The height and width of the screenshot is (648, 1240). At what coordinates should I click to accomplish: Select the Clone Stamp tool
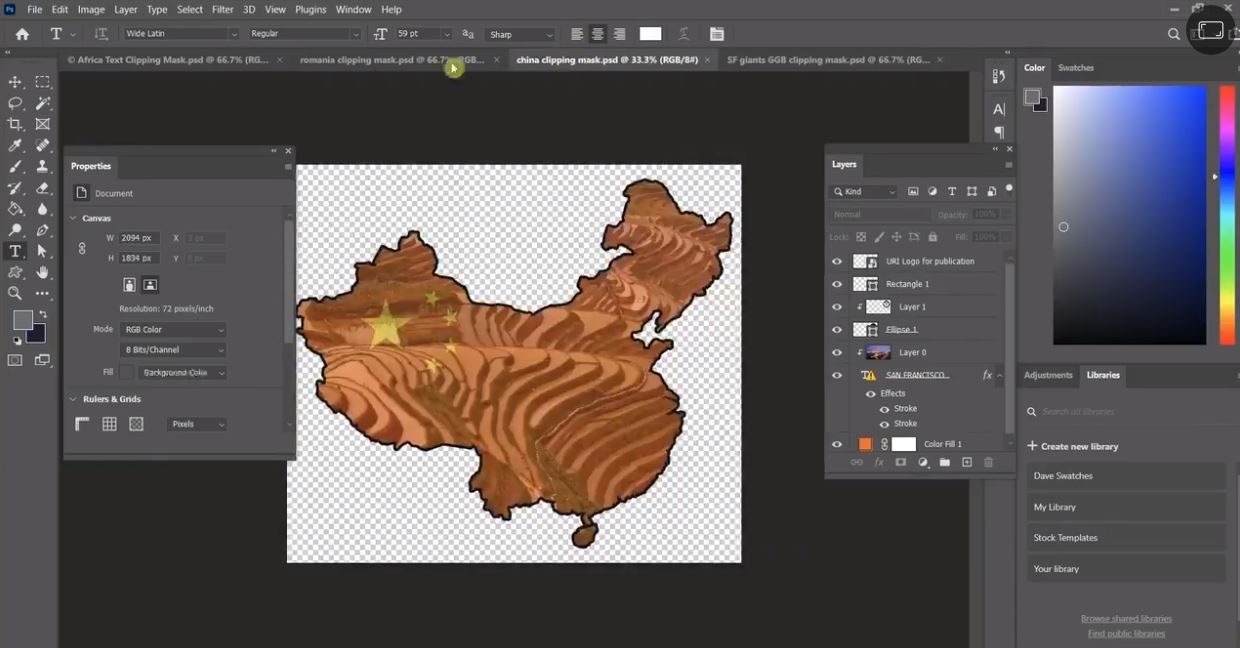click(43, 167)
